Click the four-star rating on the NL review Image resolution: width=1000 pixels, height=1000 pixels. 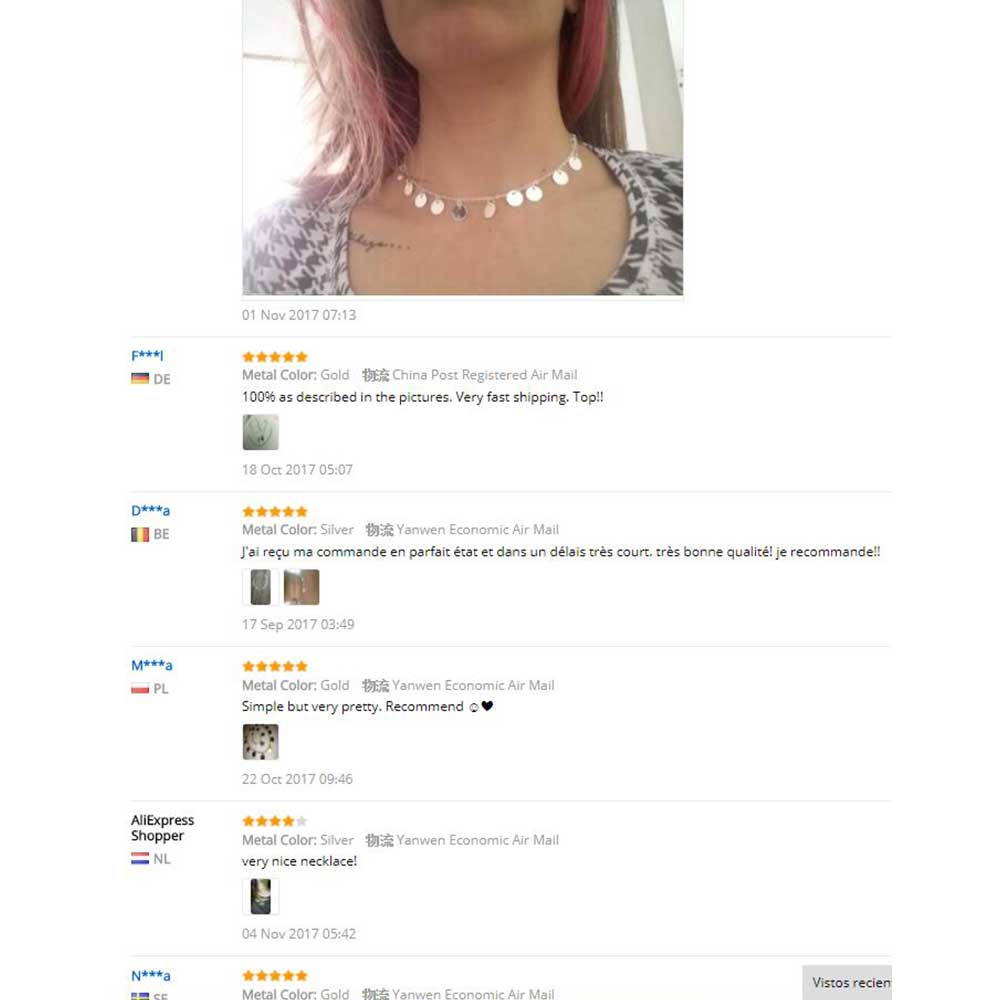click(275, 821)
